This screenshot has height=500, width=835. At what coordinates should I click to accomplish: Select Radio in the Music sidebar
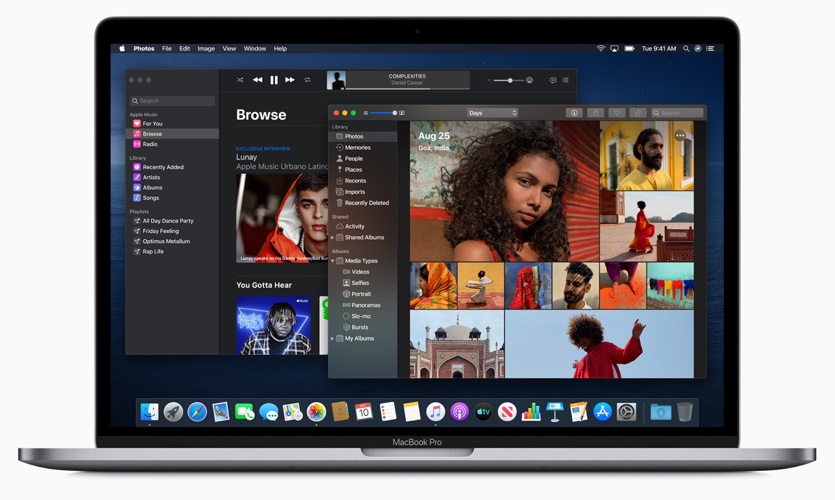149,144
